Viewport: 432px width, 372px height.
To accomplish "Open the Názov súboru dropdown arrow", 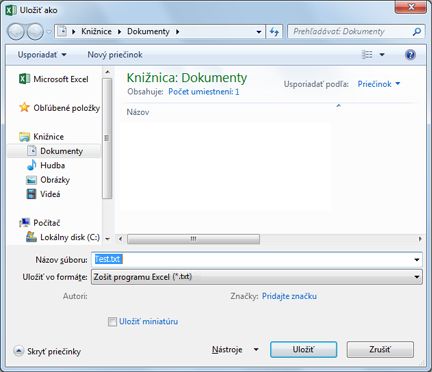I will (x=417, y=260).
